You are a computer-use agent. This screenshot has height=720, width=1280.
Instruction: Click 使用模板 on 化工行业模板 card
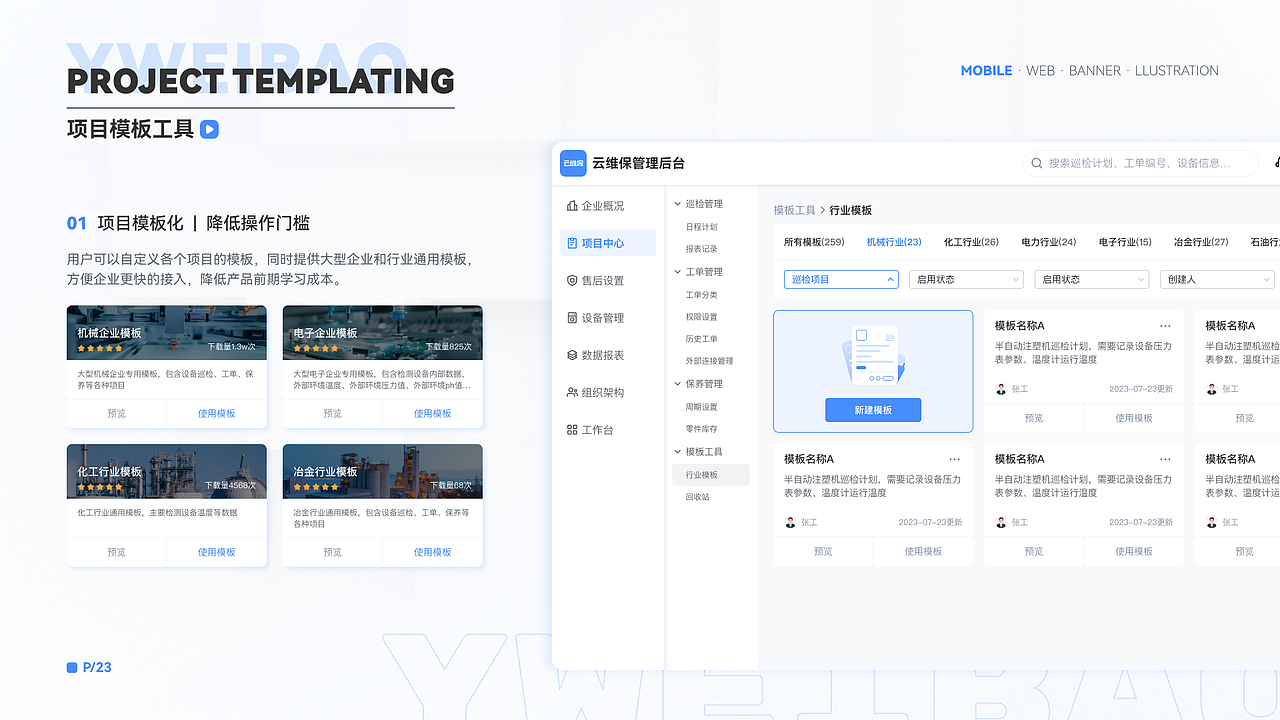(x=217, y=552)
